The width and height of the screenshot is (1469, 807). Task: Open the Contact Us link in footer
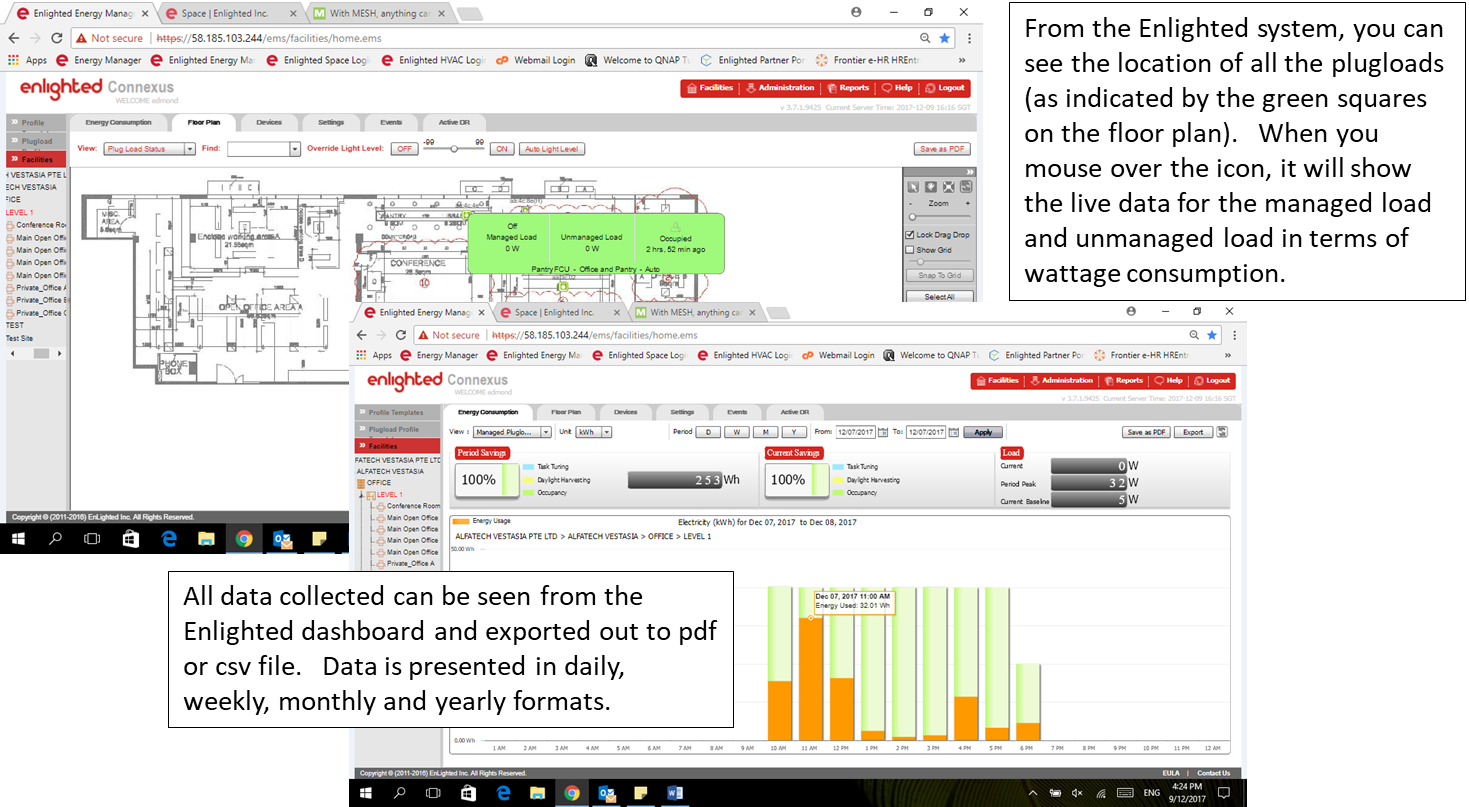[x=1213, y=773]
